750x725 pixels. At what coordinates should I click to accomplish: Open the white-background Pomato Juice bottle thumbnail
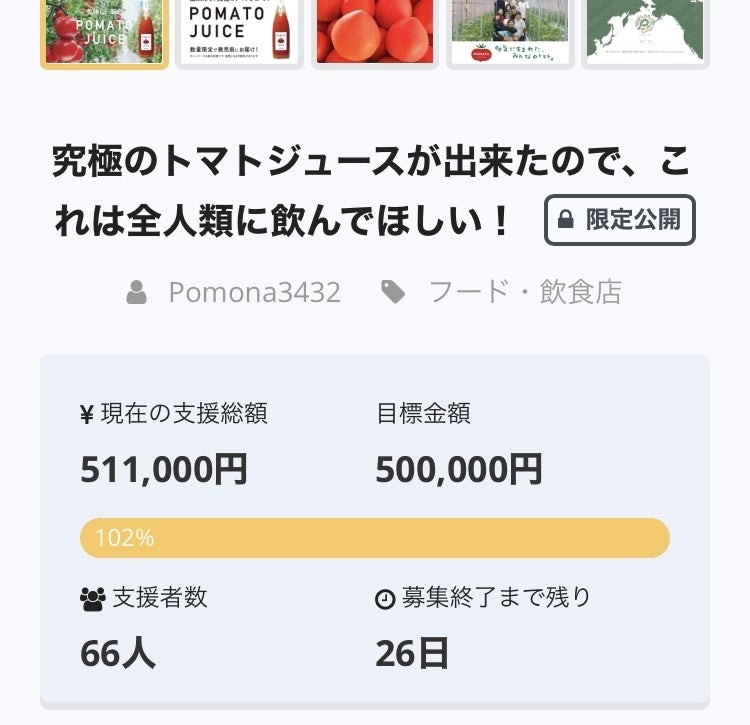pos(240,32)
